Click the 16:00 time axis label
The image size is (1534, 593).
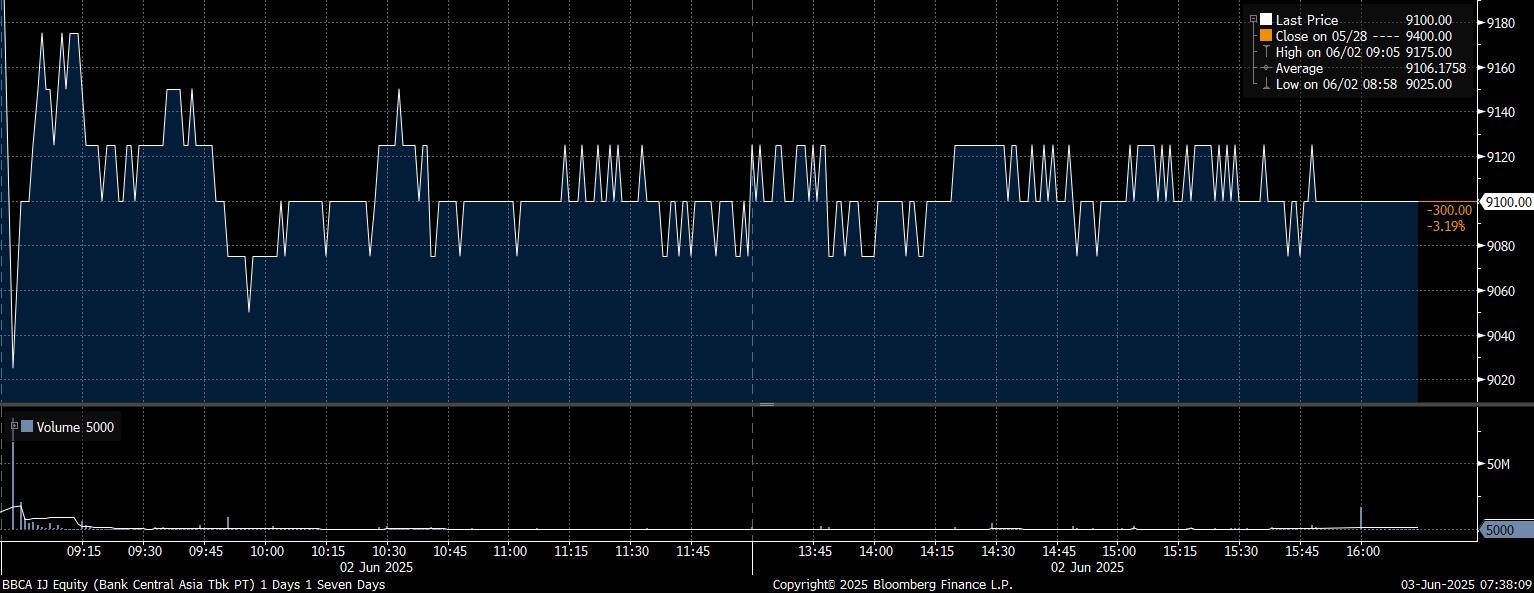[x=1363, y=551]
